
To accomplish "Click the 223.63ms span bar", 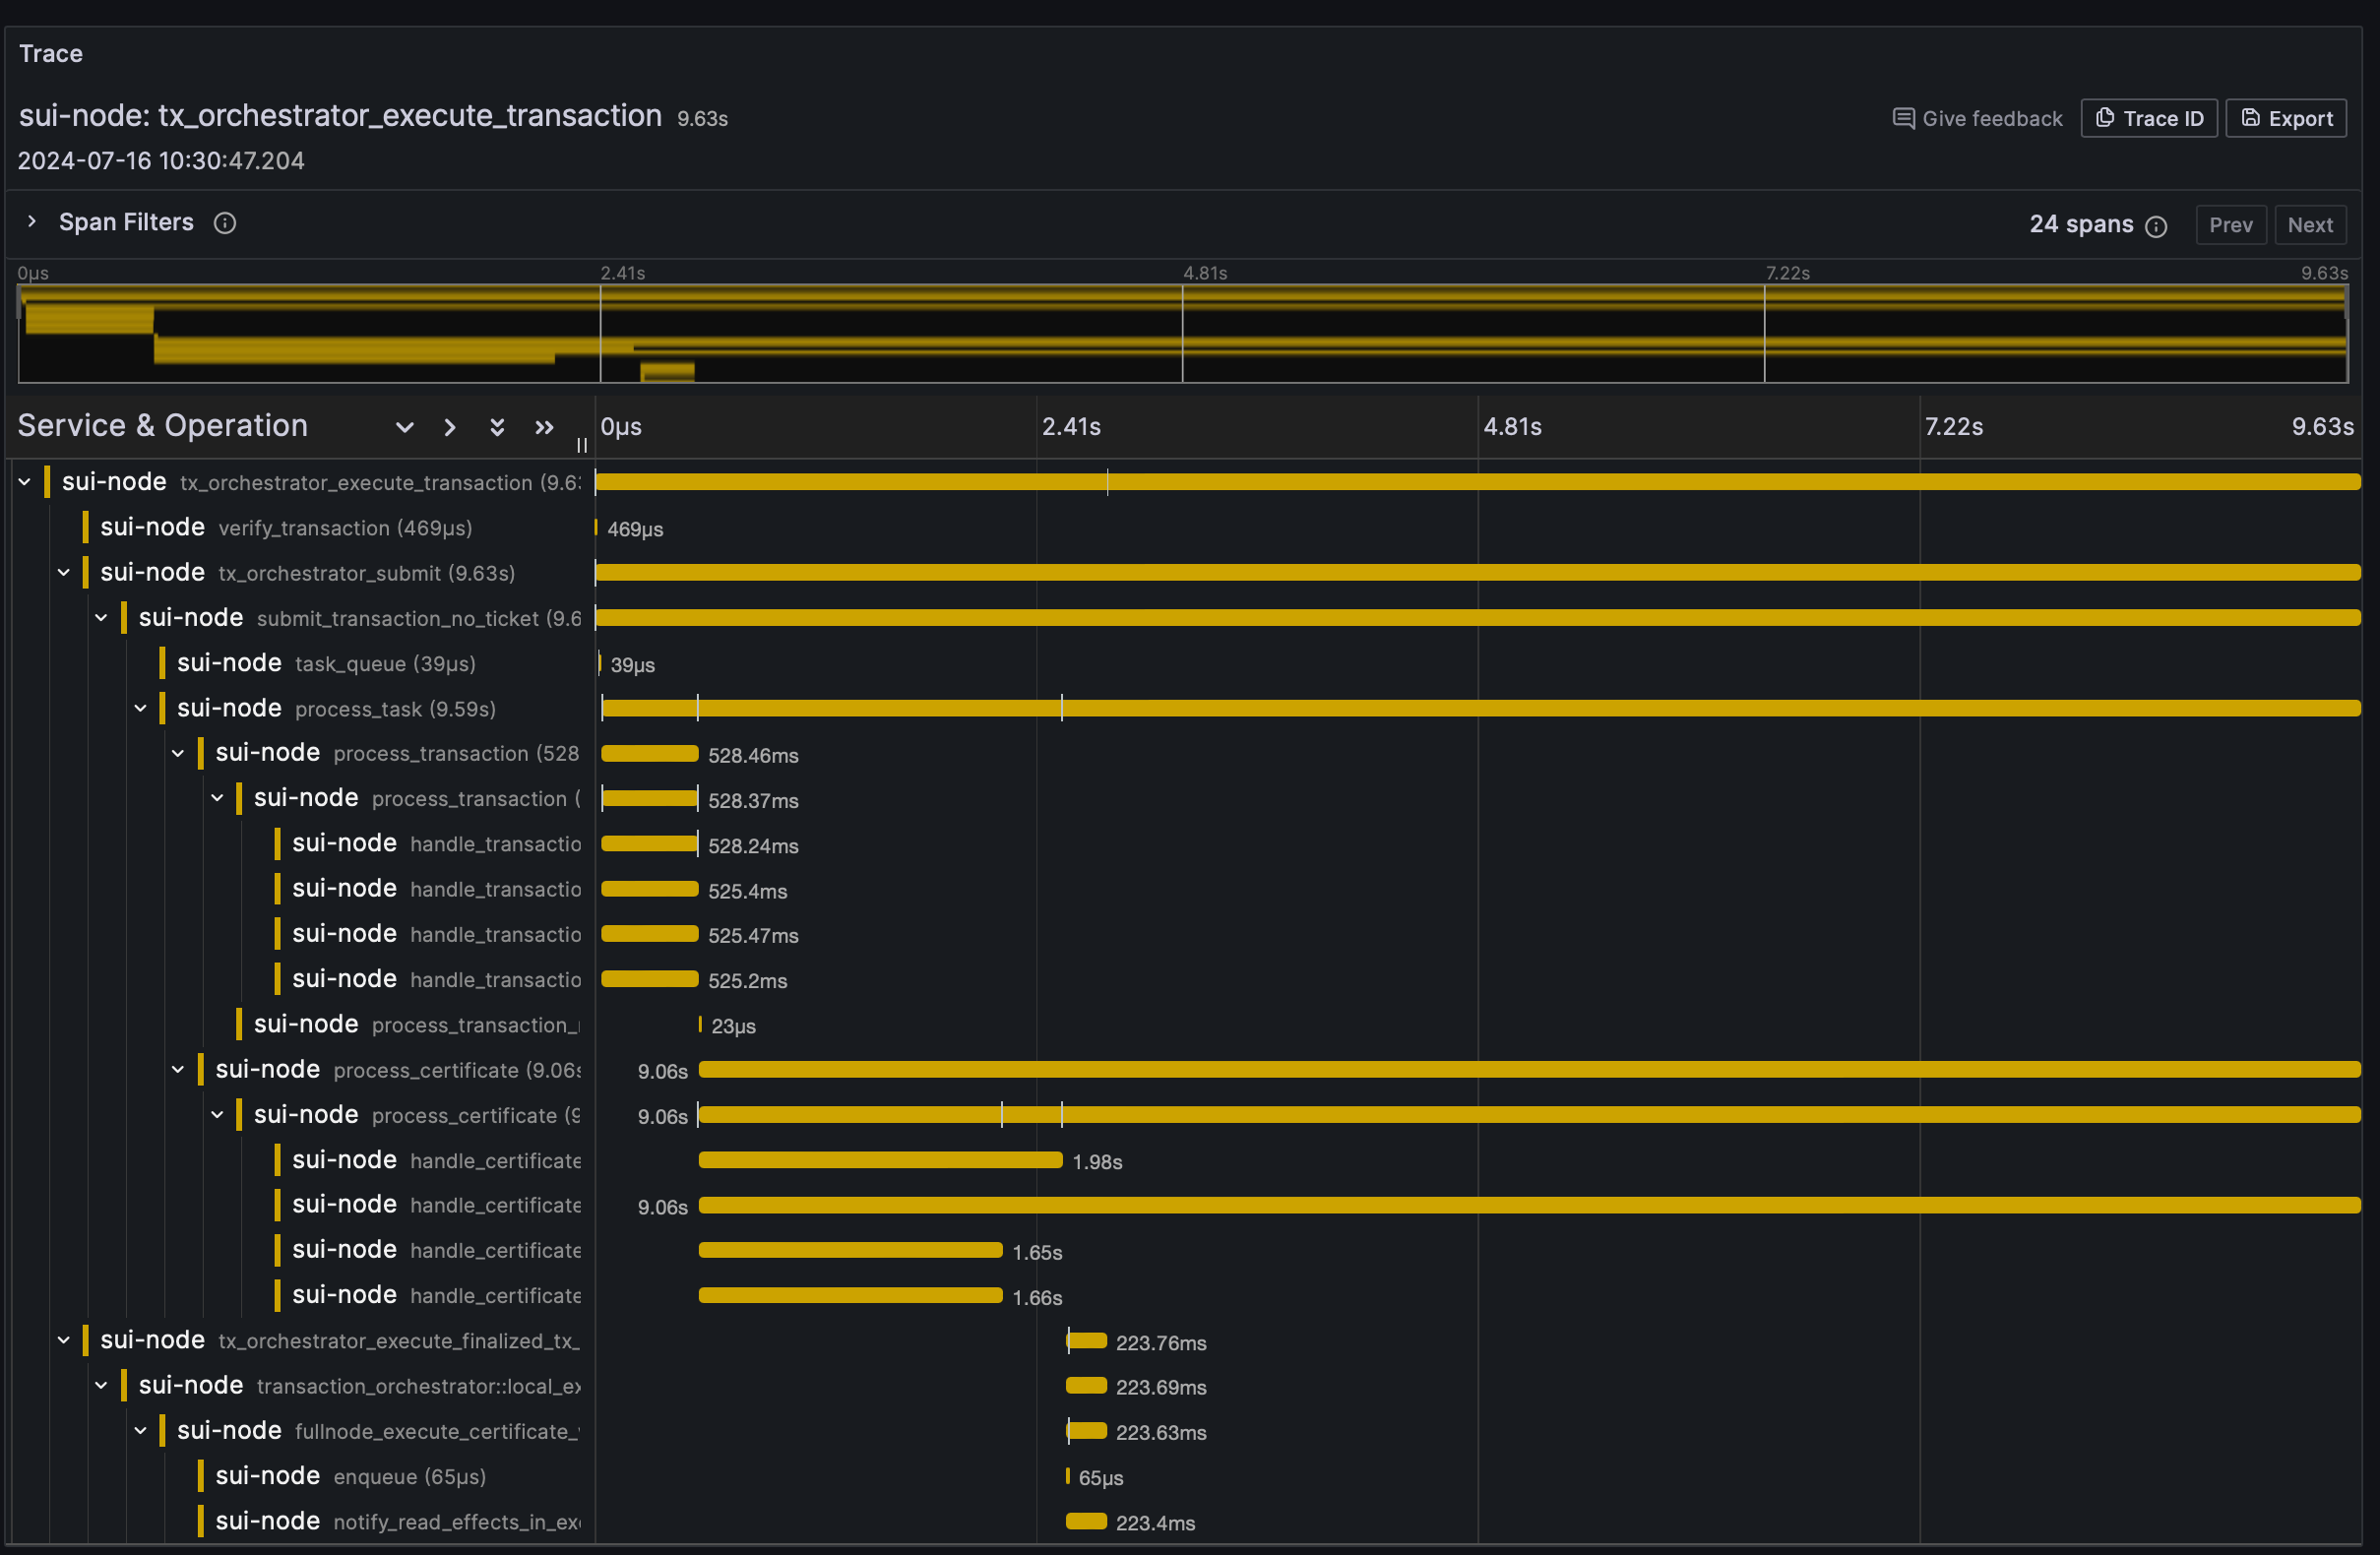I will (x=1087, y=1431).
